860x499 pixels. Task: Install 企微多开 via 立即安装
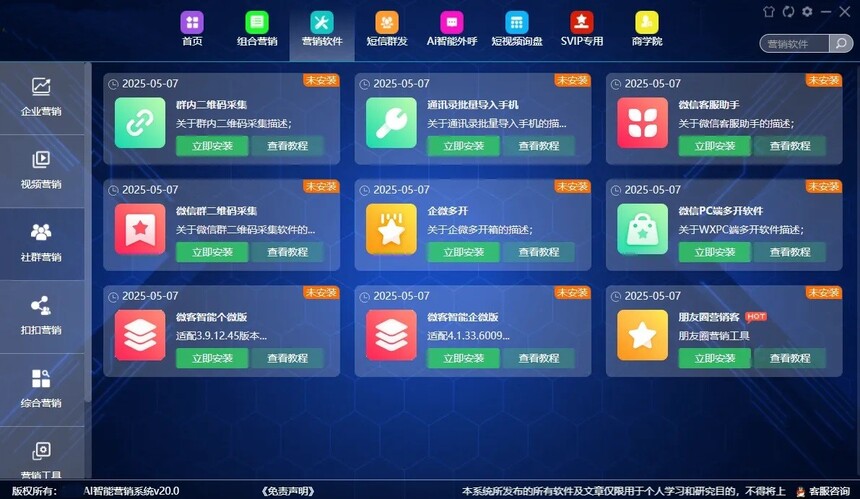point(463,252)
